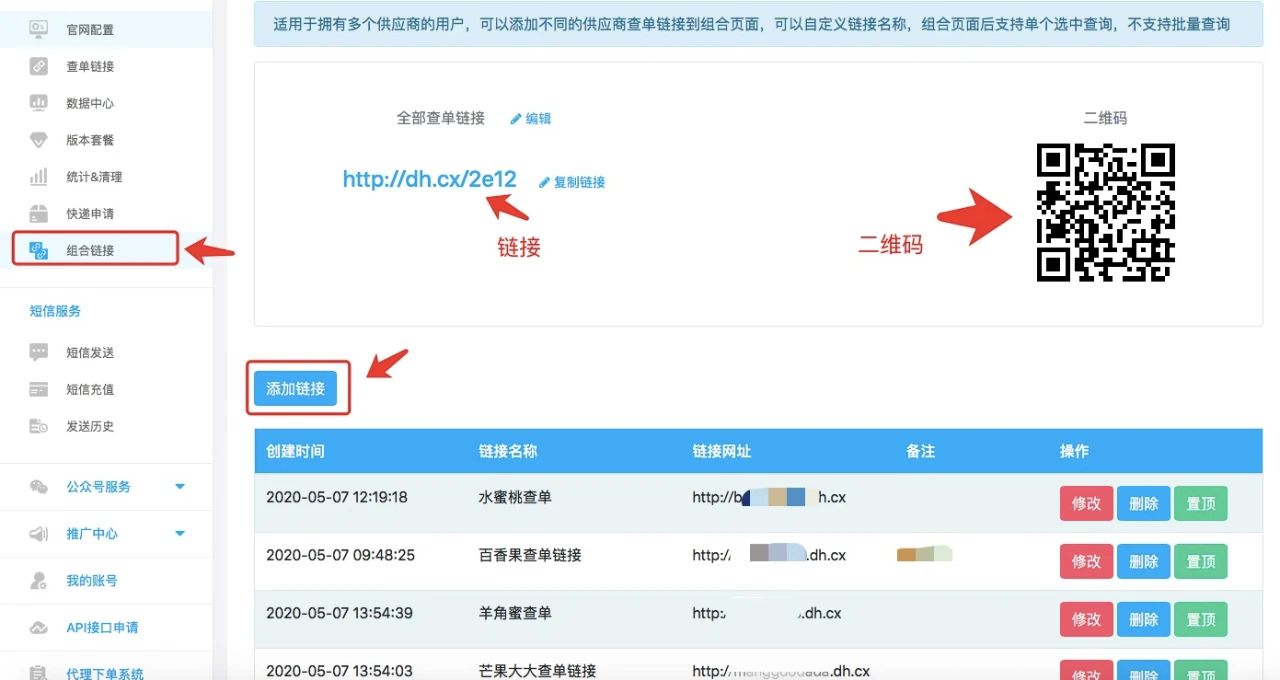Open the http://dh.cx/2e12 link
Viewport: 1280px width, 680px height.
coord(429,179)
